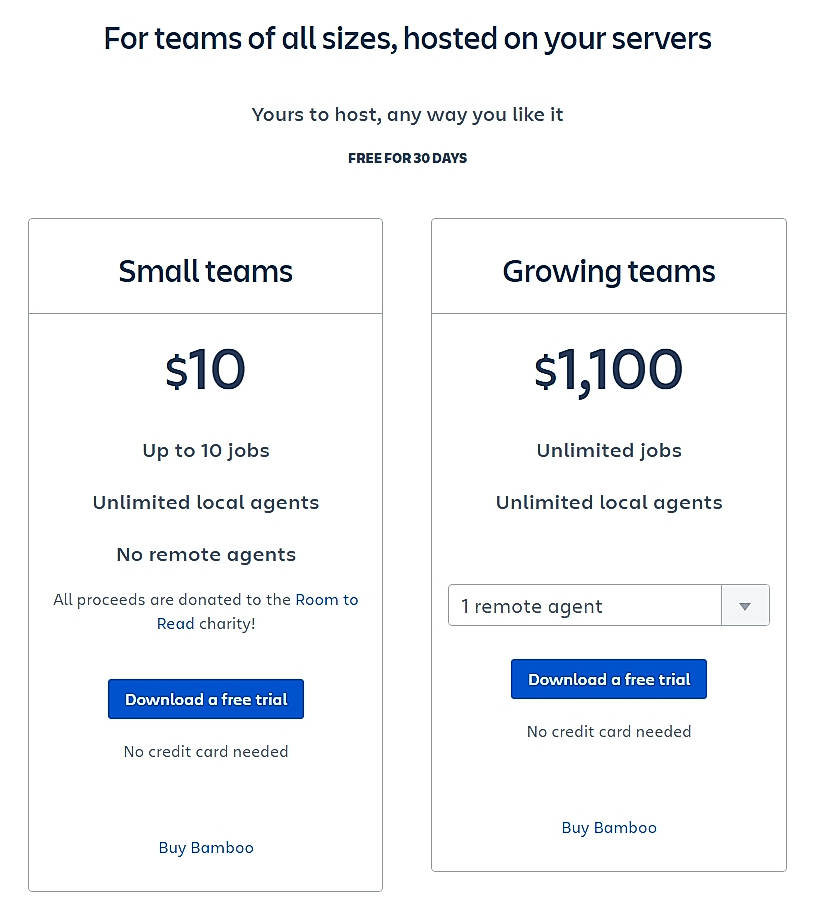
Task: Click the 'Up to 10 jobs' text
Action: click(x=206, y=450)
